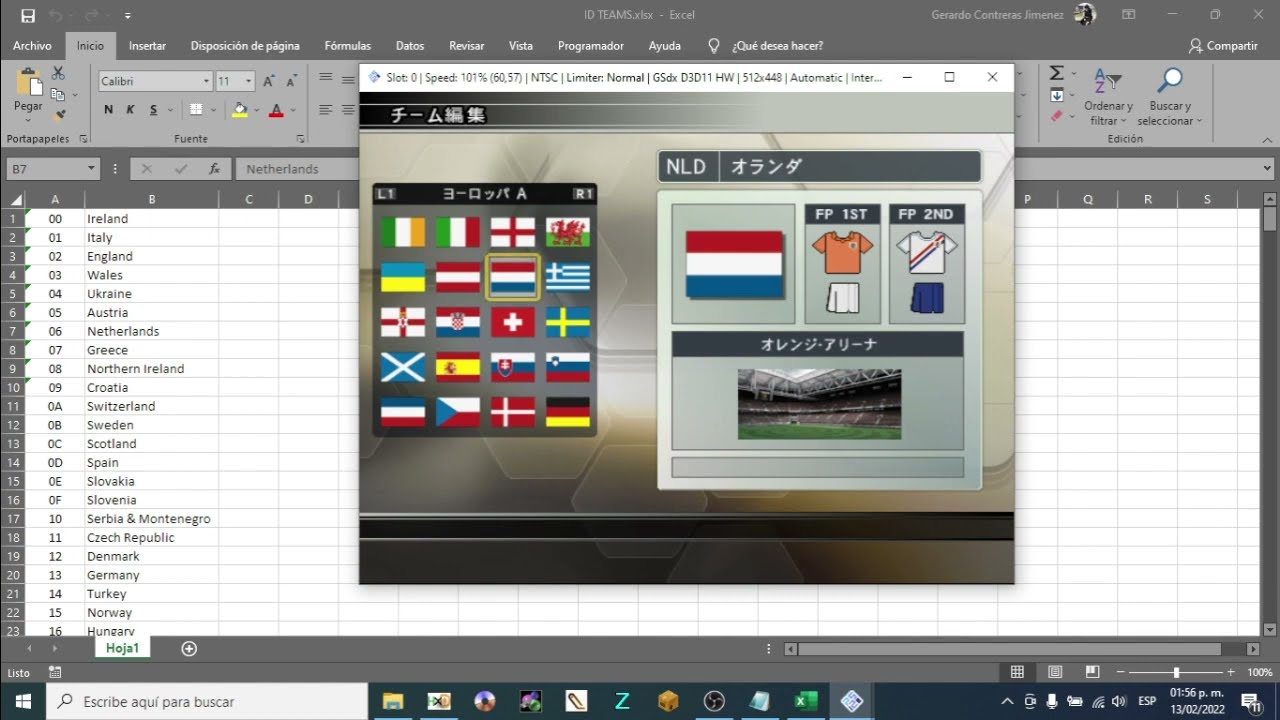Open Ordenar y filtrar menu
Viewport: 1280px width, 720px height.
(1108, 97)
